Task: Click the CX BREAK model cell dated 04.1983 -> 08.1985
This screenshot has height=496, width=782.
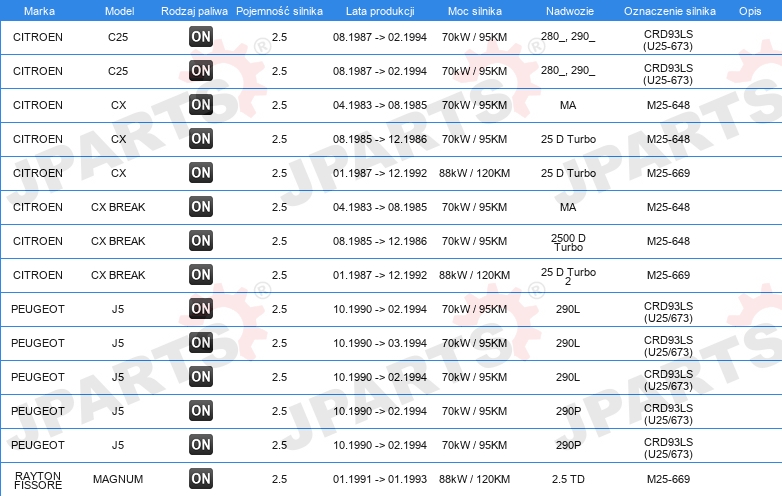Action: coord(118,207)
